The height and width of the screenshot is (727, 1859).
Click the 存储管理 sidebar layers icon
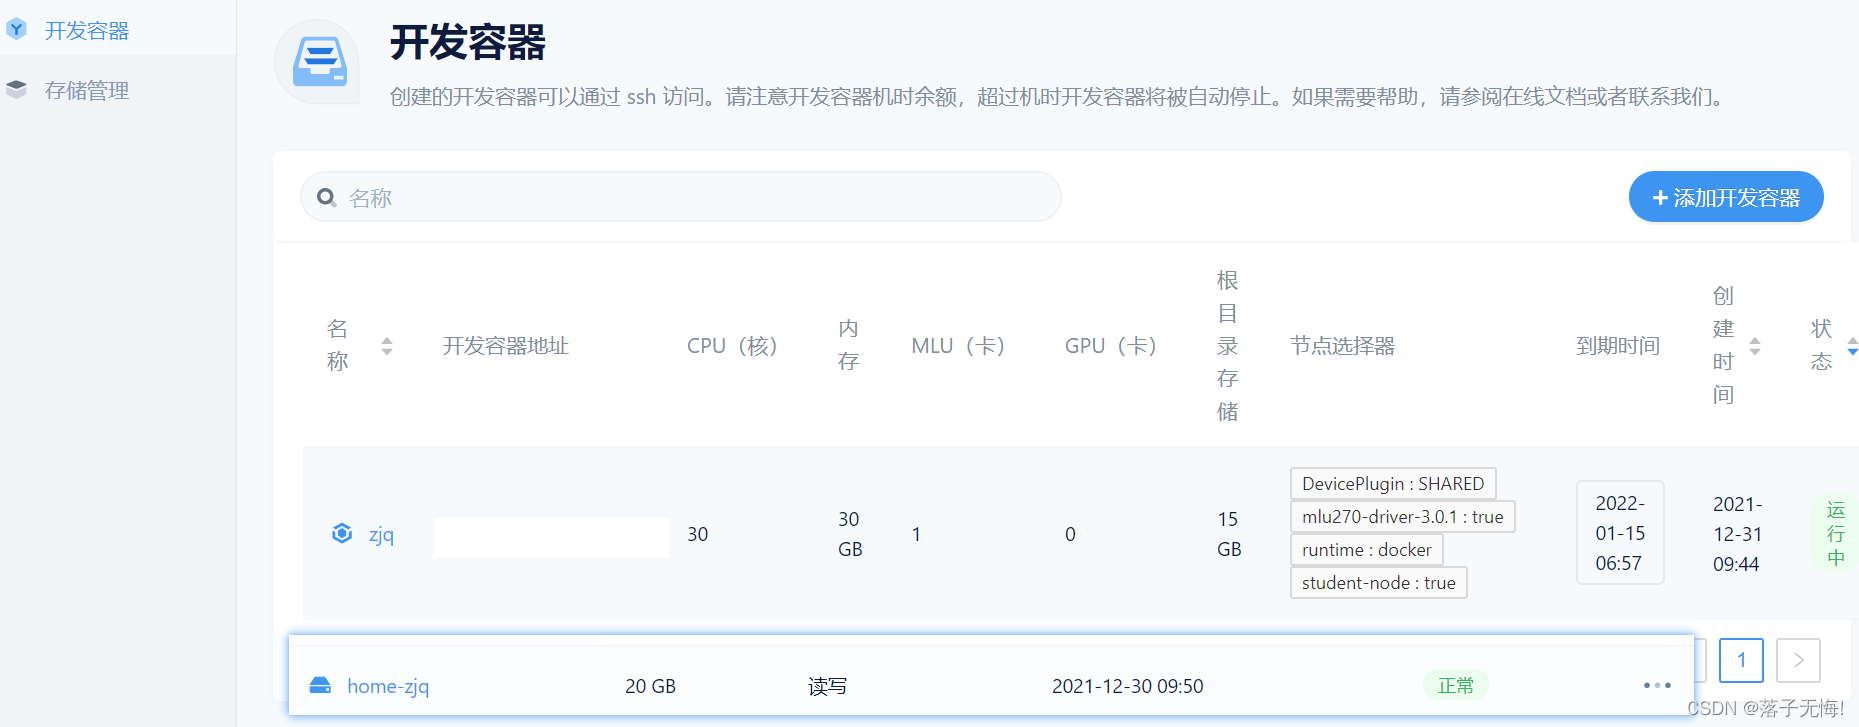[16, 90]
